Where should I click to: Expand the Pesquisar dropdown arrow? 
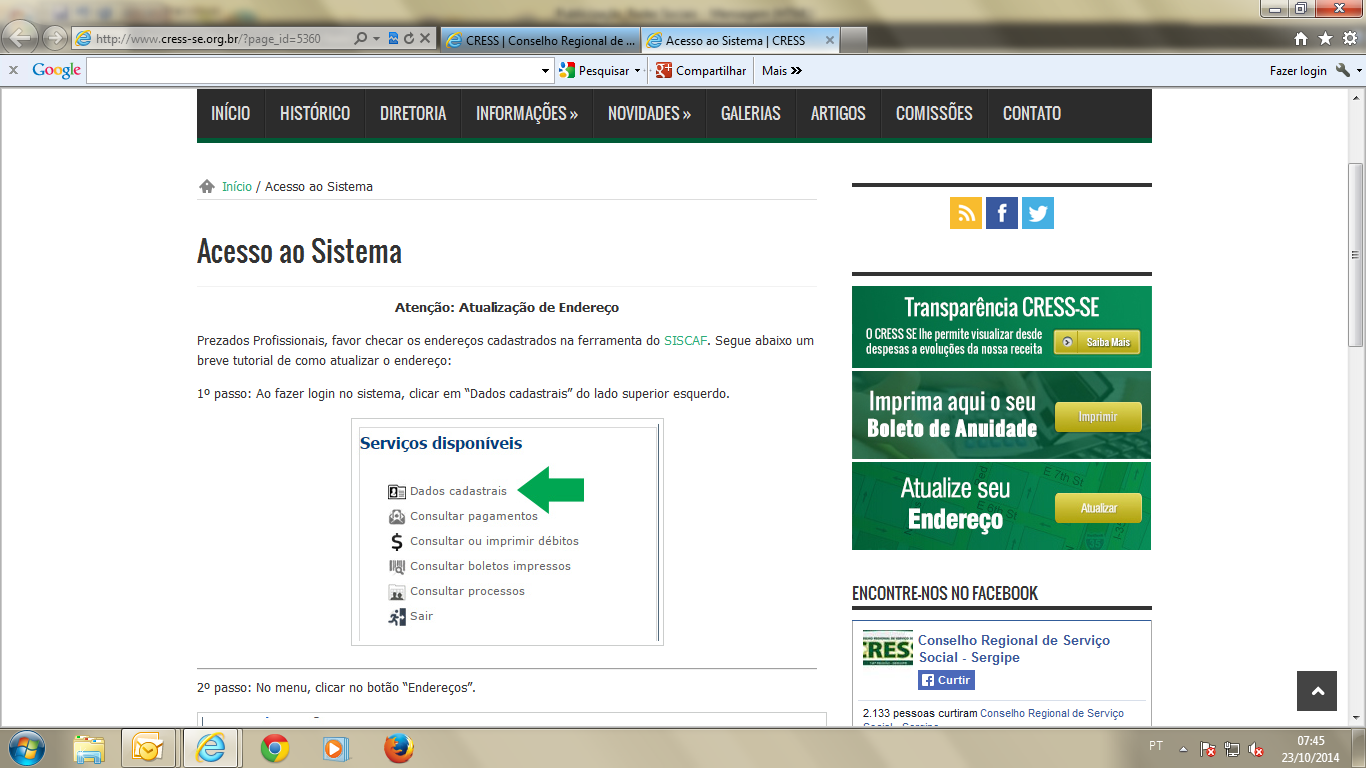pos(637,71)
